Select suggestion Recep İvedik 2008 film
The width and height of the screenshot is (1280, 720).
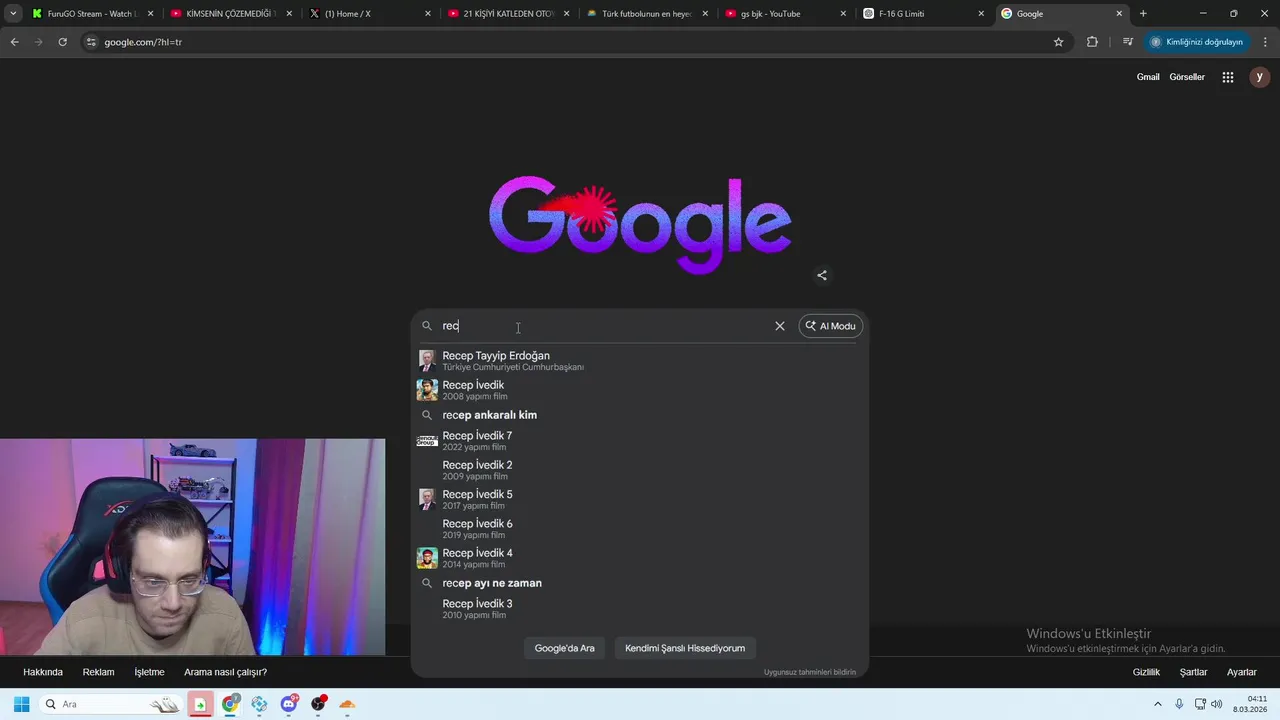(x=640, y=390)
